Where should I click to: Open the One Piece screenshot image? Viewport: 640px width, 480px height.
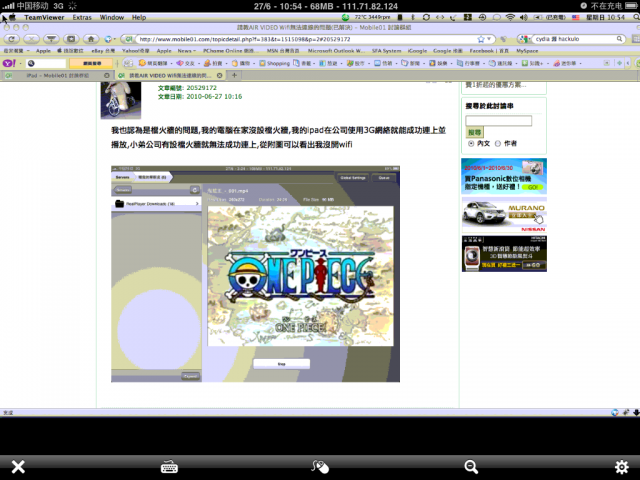pyautogui.click(x=256, y=274)
